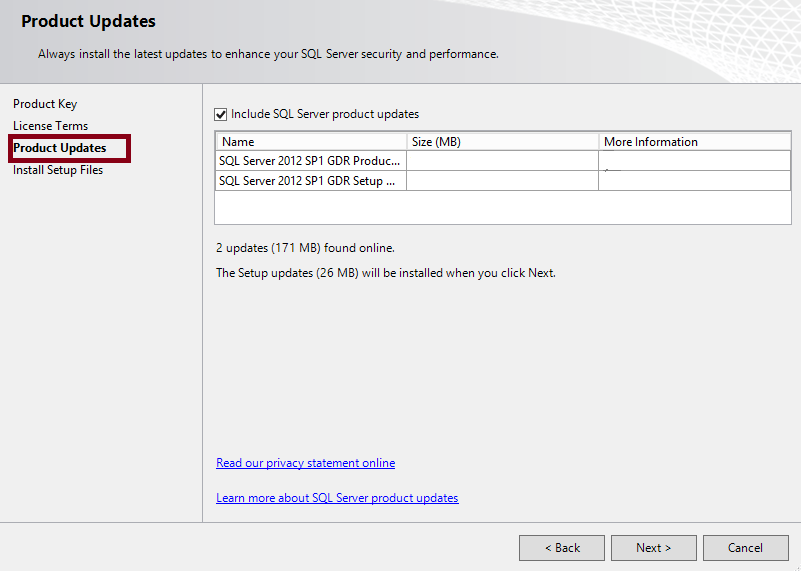Click More Information cell of GDR Setup row
The height and width of the screenshot is (571, 801).
click(x=694, y=181)
